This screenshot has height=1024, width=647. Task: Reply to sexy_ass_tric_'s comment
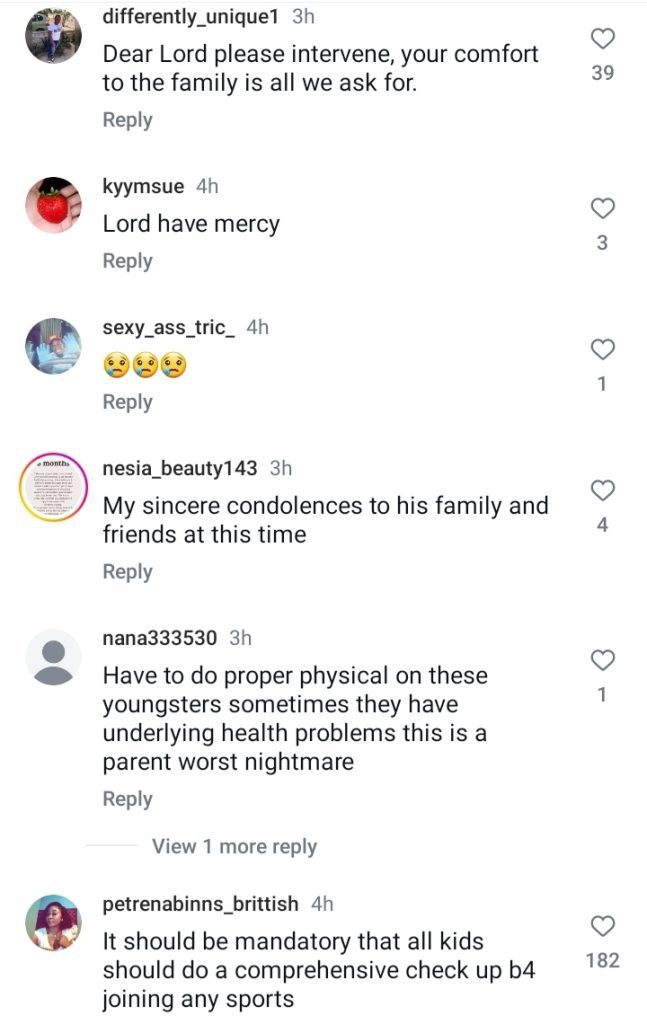click(127, 402)
